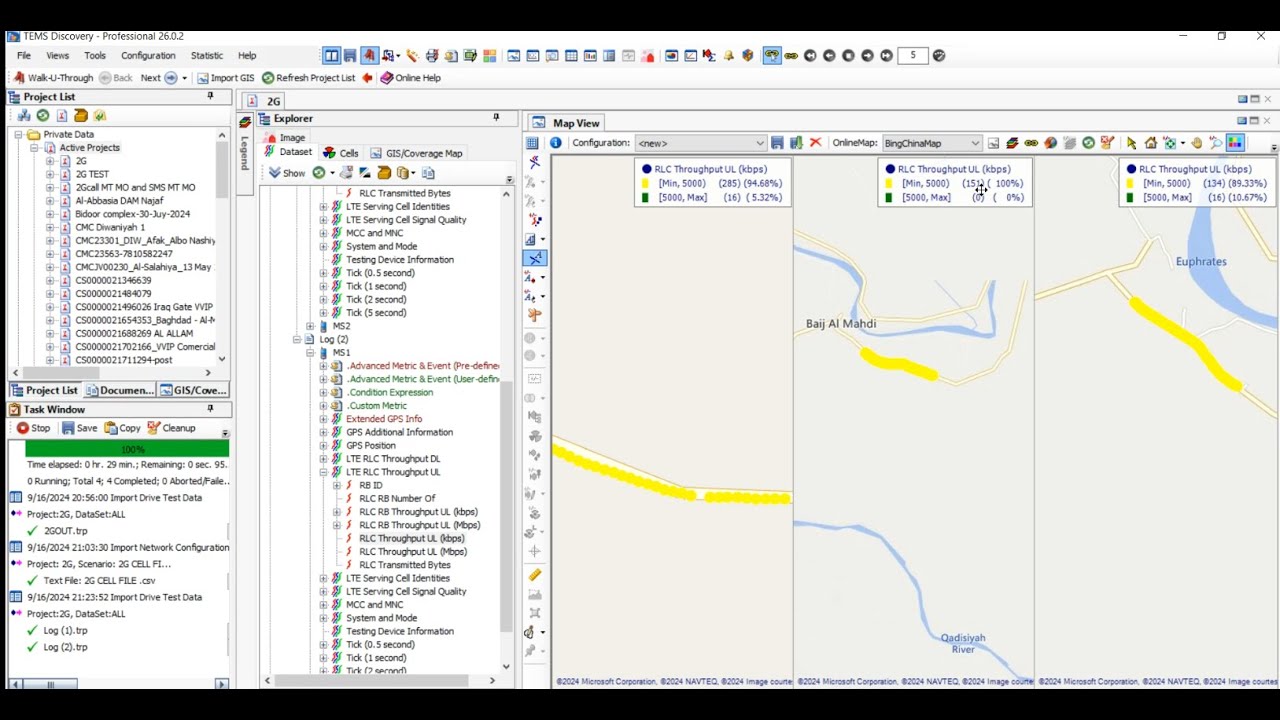Click the replay stop button
This screenshot has height=720, width=1280.
tap(848, 56)
